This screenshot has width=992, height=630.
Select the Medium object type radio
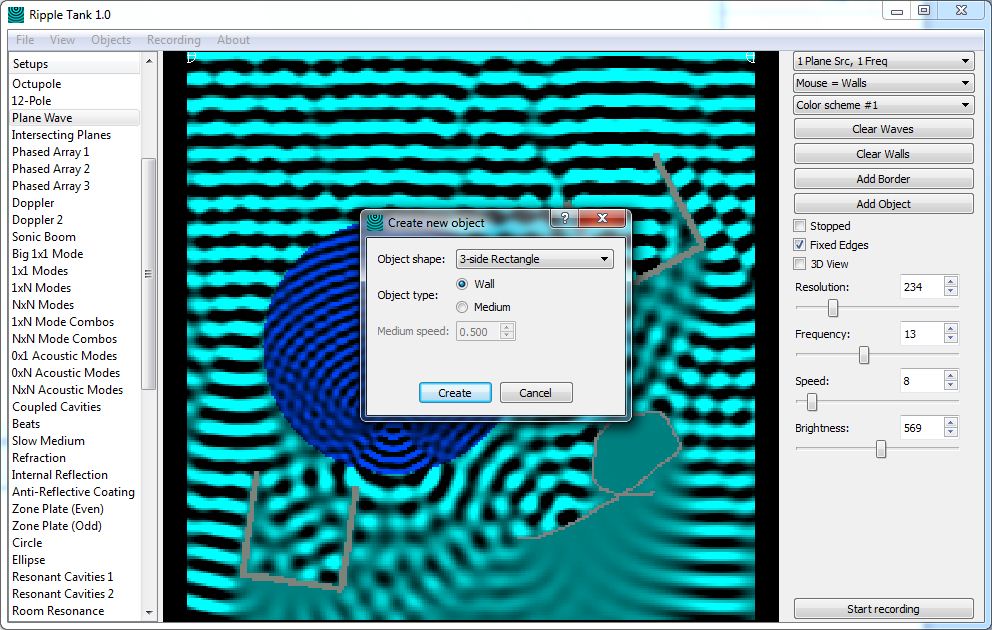pyautogui.click(x=462, y=307)
